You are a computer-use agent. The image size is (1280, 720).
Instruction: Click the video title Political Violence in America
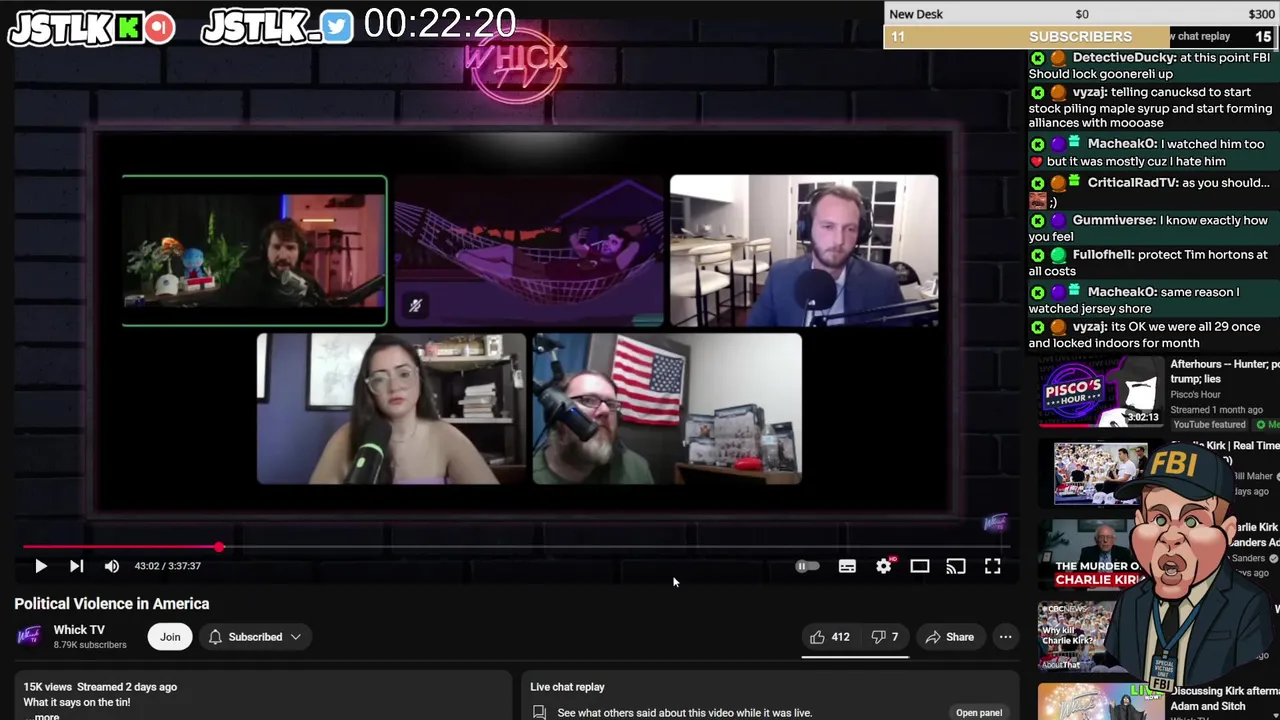(112, 604)
